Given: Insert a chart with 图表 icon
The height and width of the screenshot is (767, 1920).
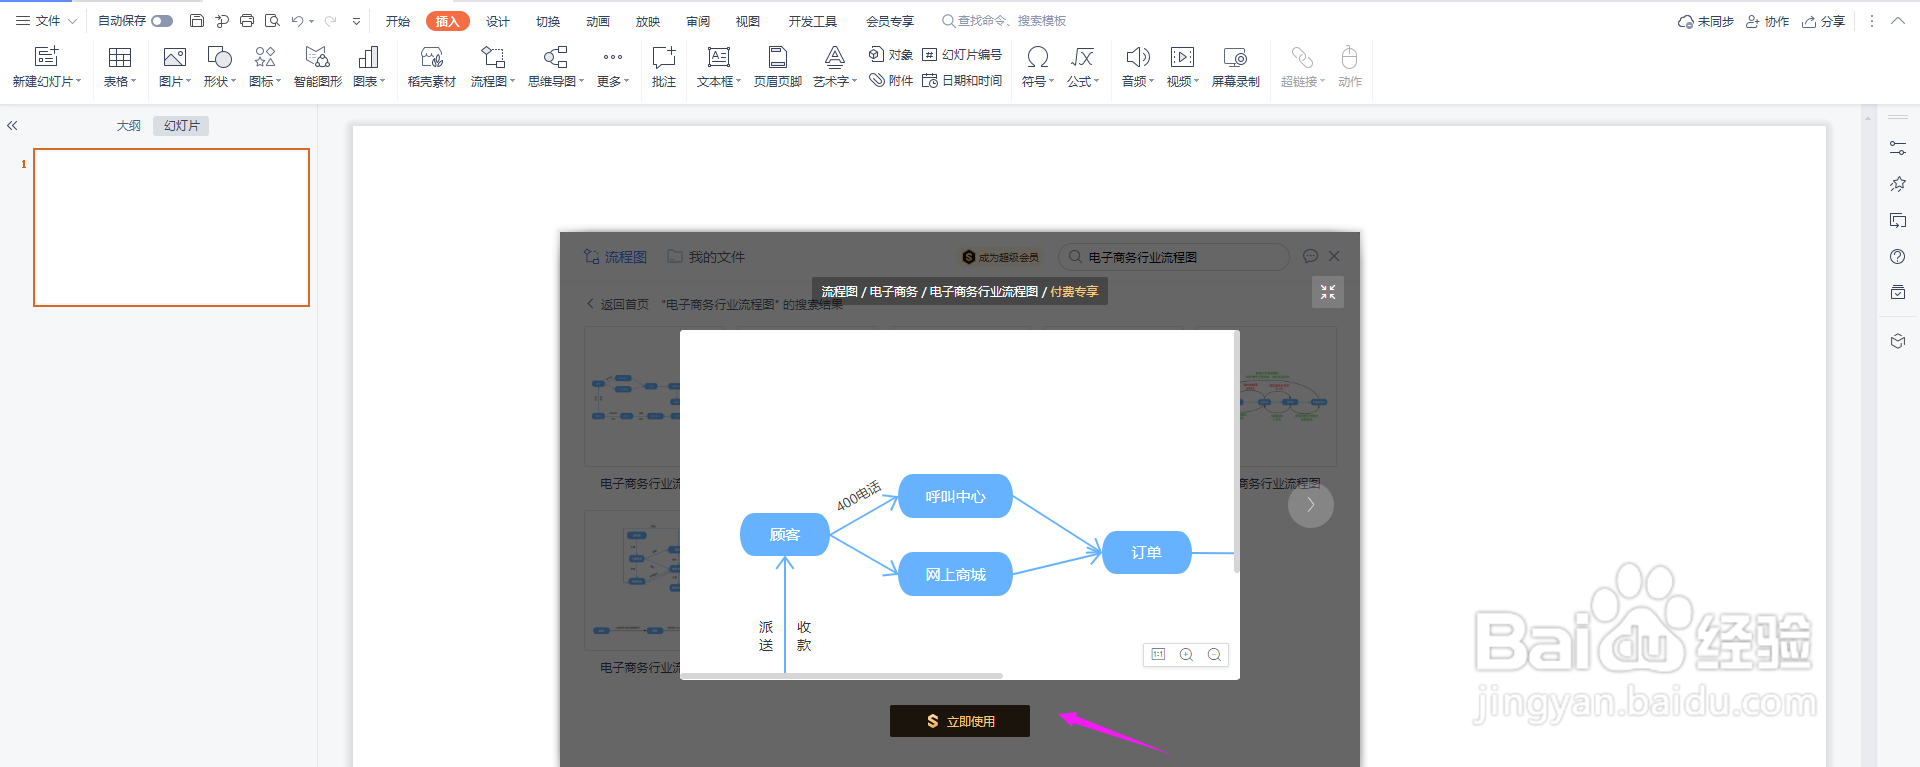Looking at the screenshot, I should (369, 57).
